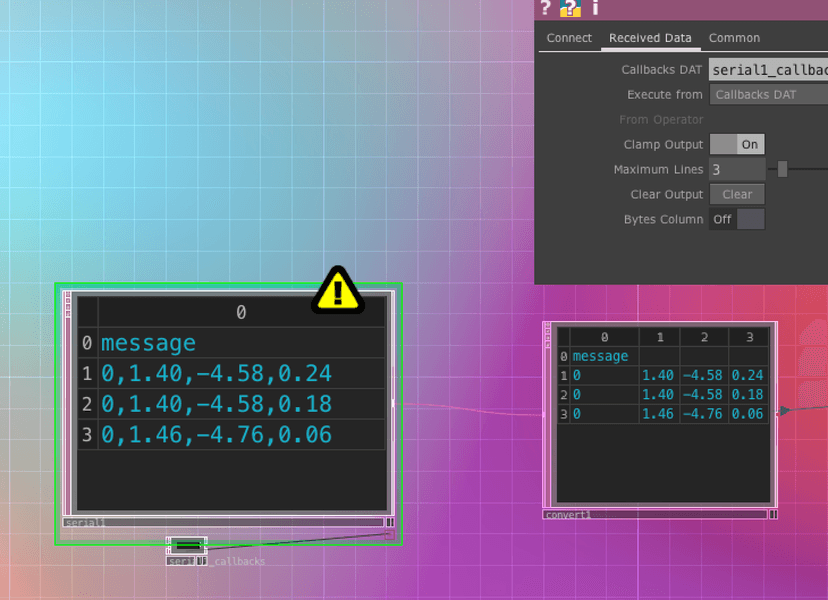Image resolution: width=828 pixels, height=600 pixels.
Task: Click the message cell in serial1
Action: [241, 343]
